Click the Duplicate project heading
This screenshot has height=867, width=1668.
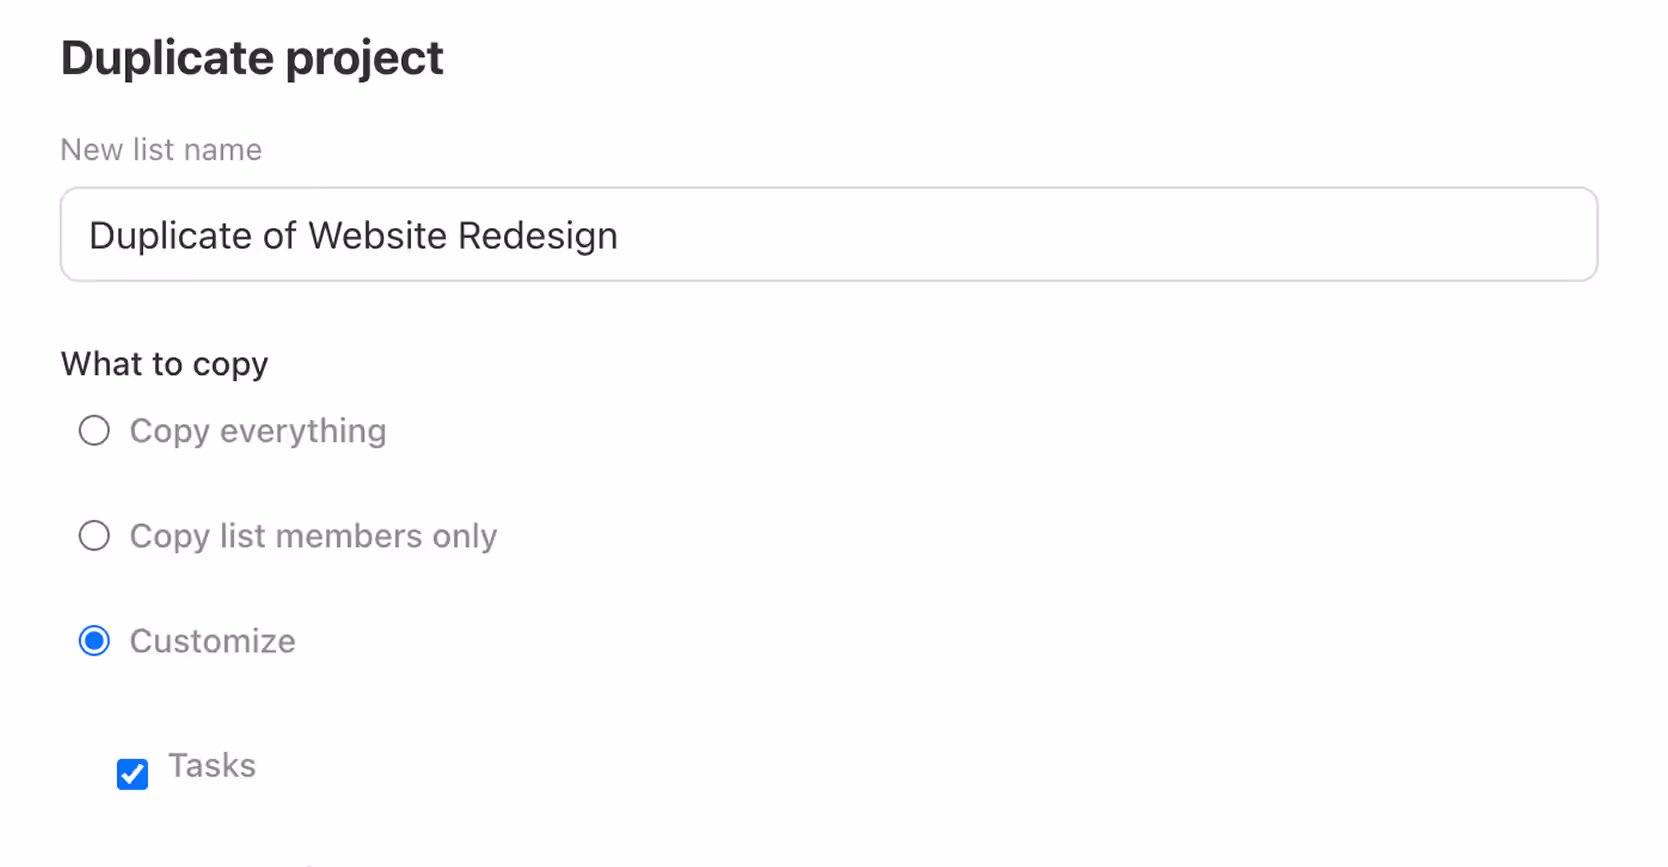tap(251, 58)
